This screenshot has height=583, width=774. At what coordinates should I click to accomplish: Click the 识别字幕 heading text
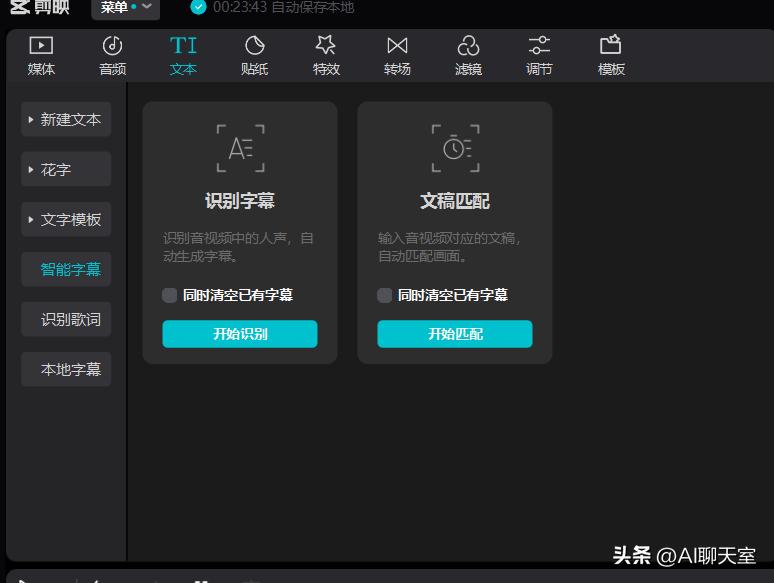pos(240,201)
